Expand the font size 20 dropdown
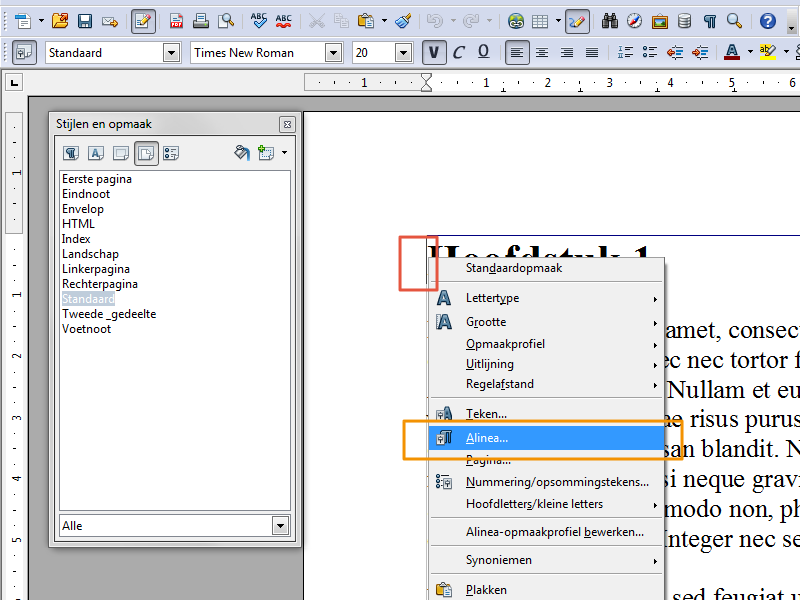This screenshot has height=600, width=800. (403, 53)
